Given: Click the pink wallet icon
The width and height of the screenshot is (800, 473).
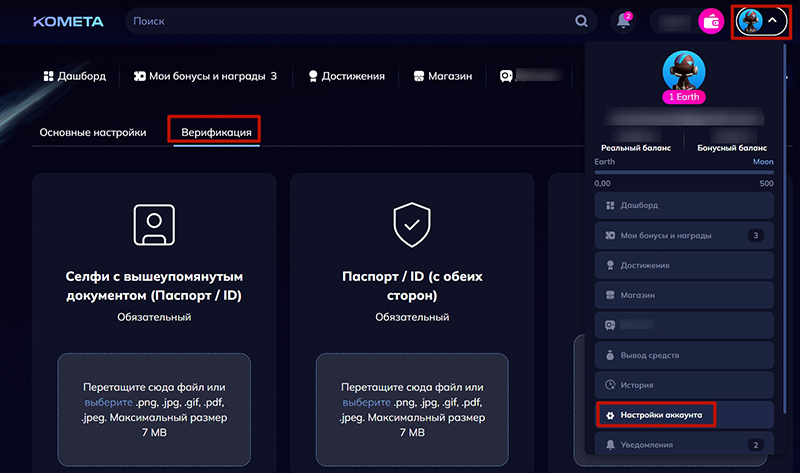Looking at the screenshot, I should [x=712, y=21].
